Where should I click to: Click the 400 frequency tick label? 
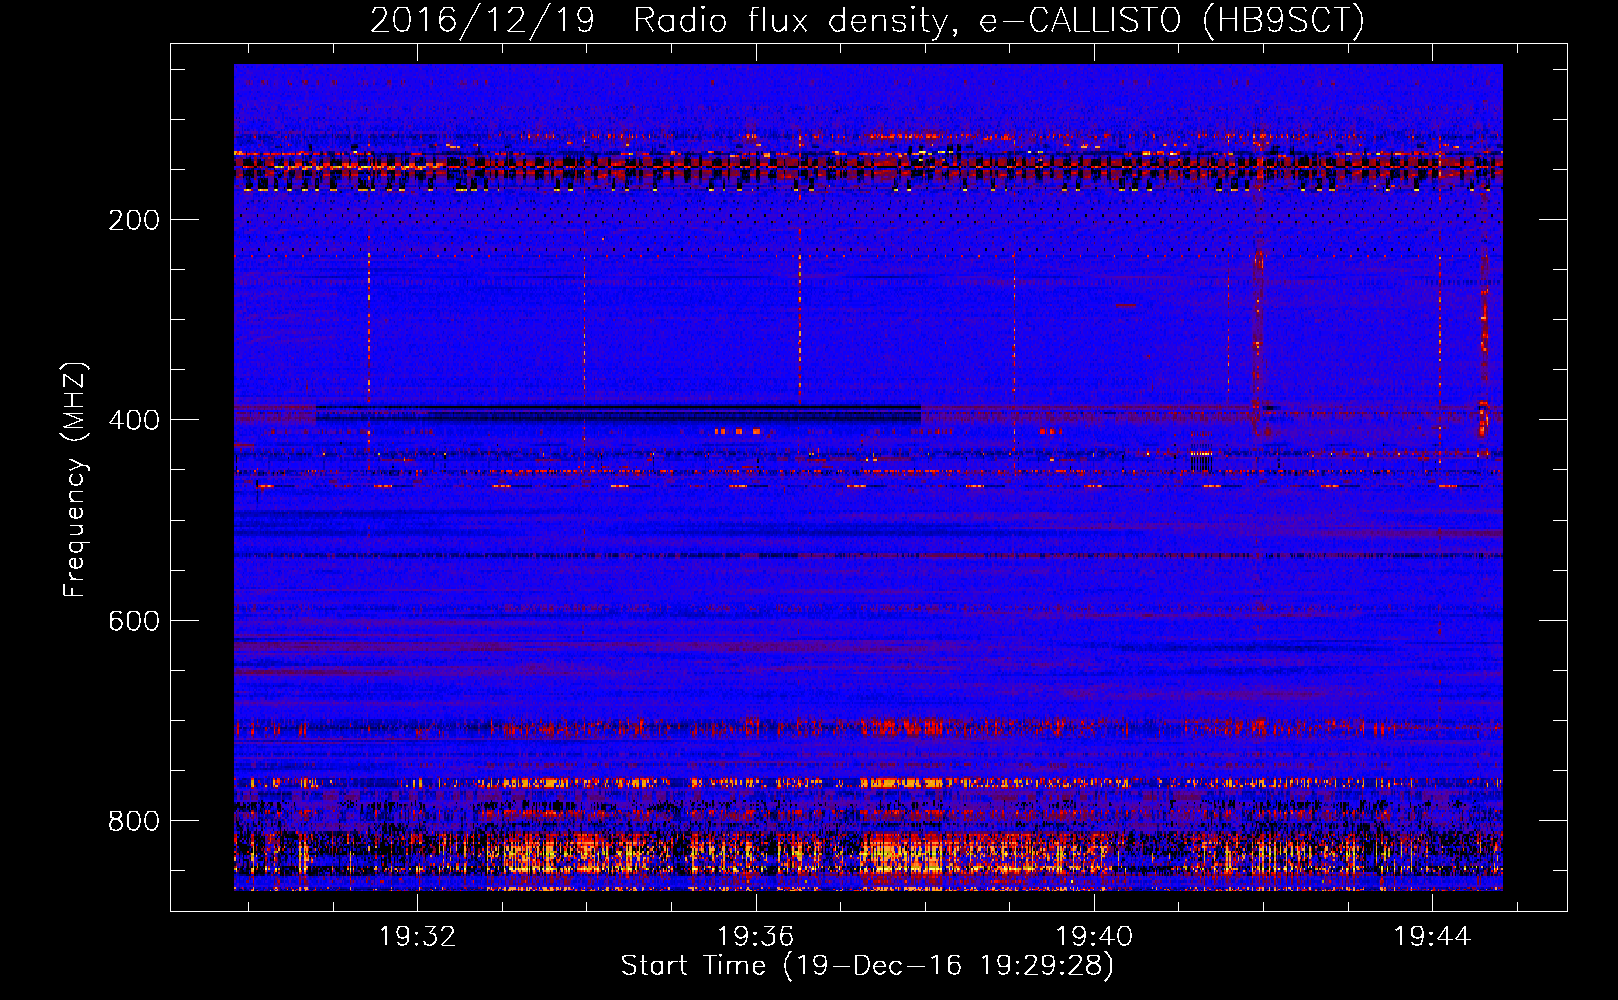(x=133, y=420)
